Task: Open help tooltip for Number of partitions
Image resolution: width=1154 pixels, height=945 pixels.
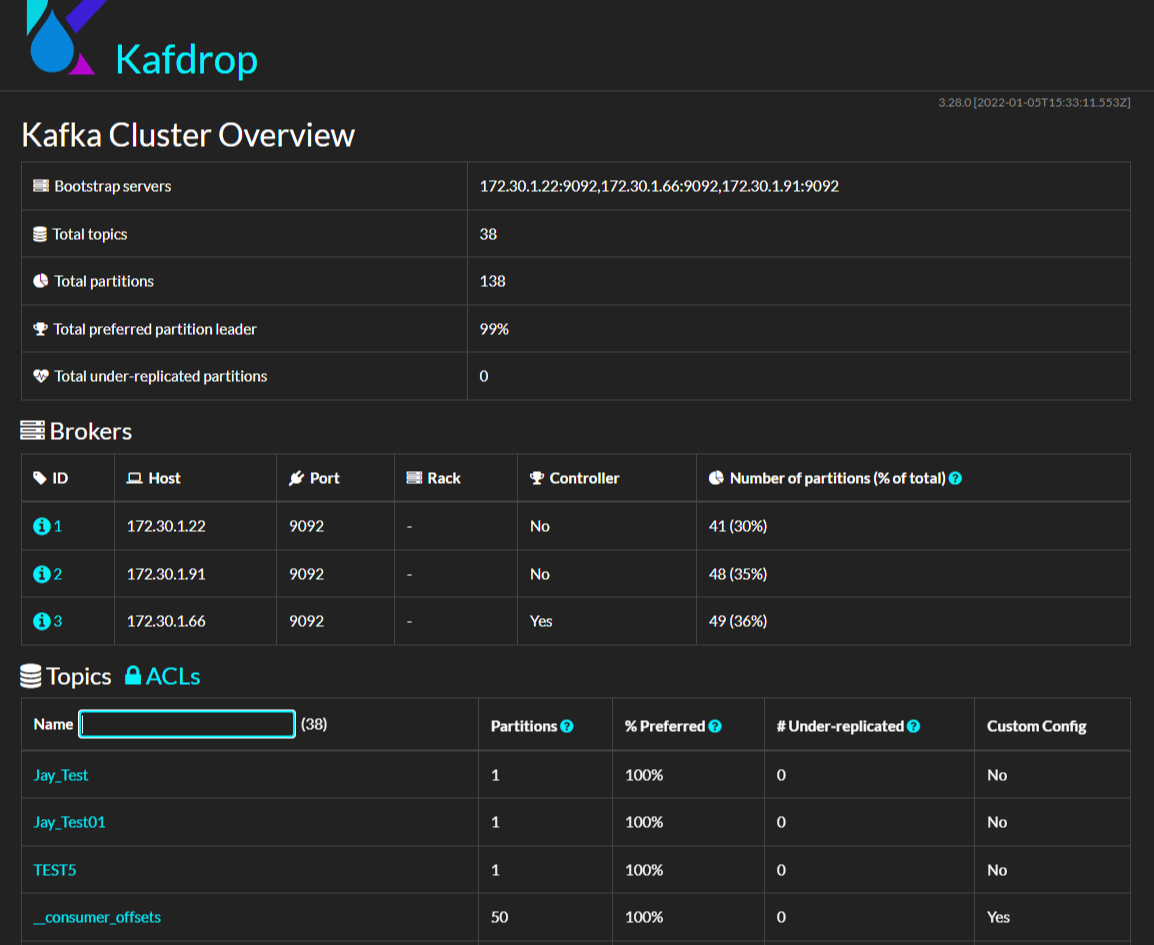Action: 955,478
